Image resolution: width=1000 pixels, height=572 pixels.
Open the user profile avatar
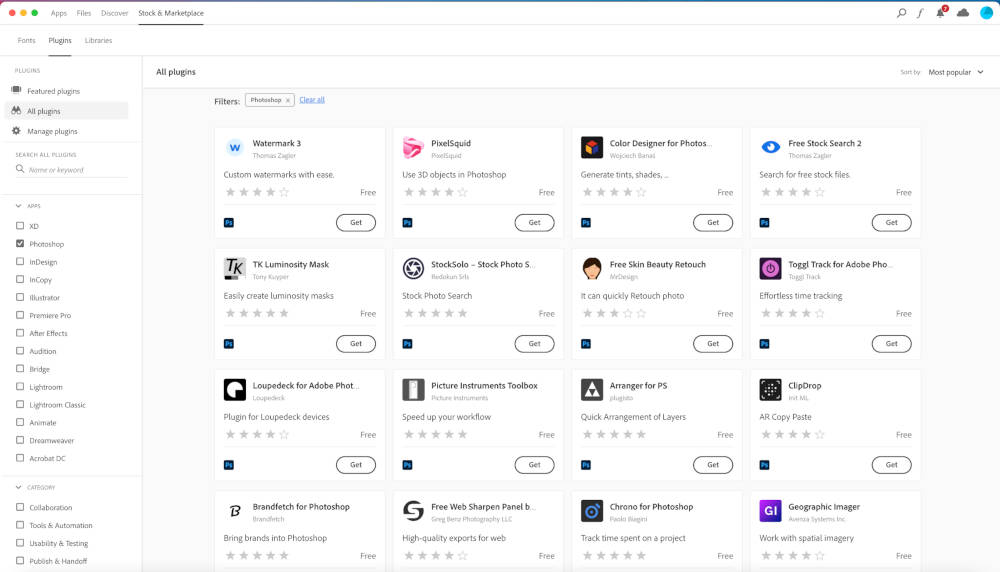pos(986,13)
